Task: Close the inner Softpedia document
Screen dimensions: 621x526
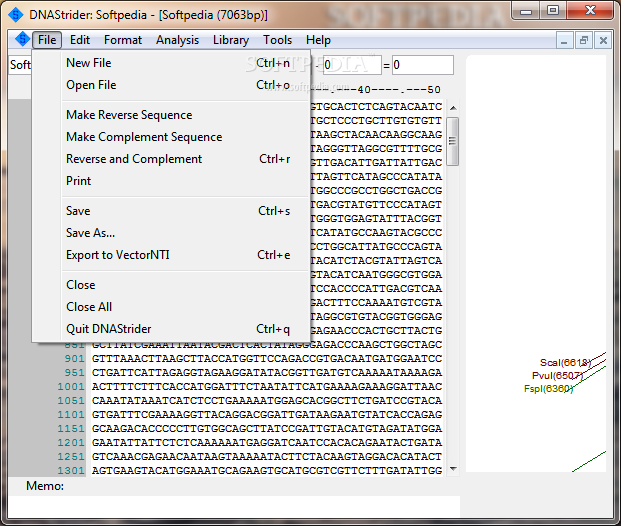Action: [x=603, y=41]
